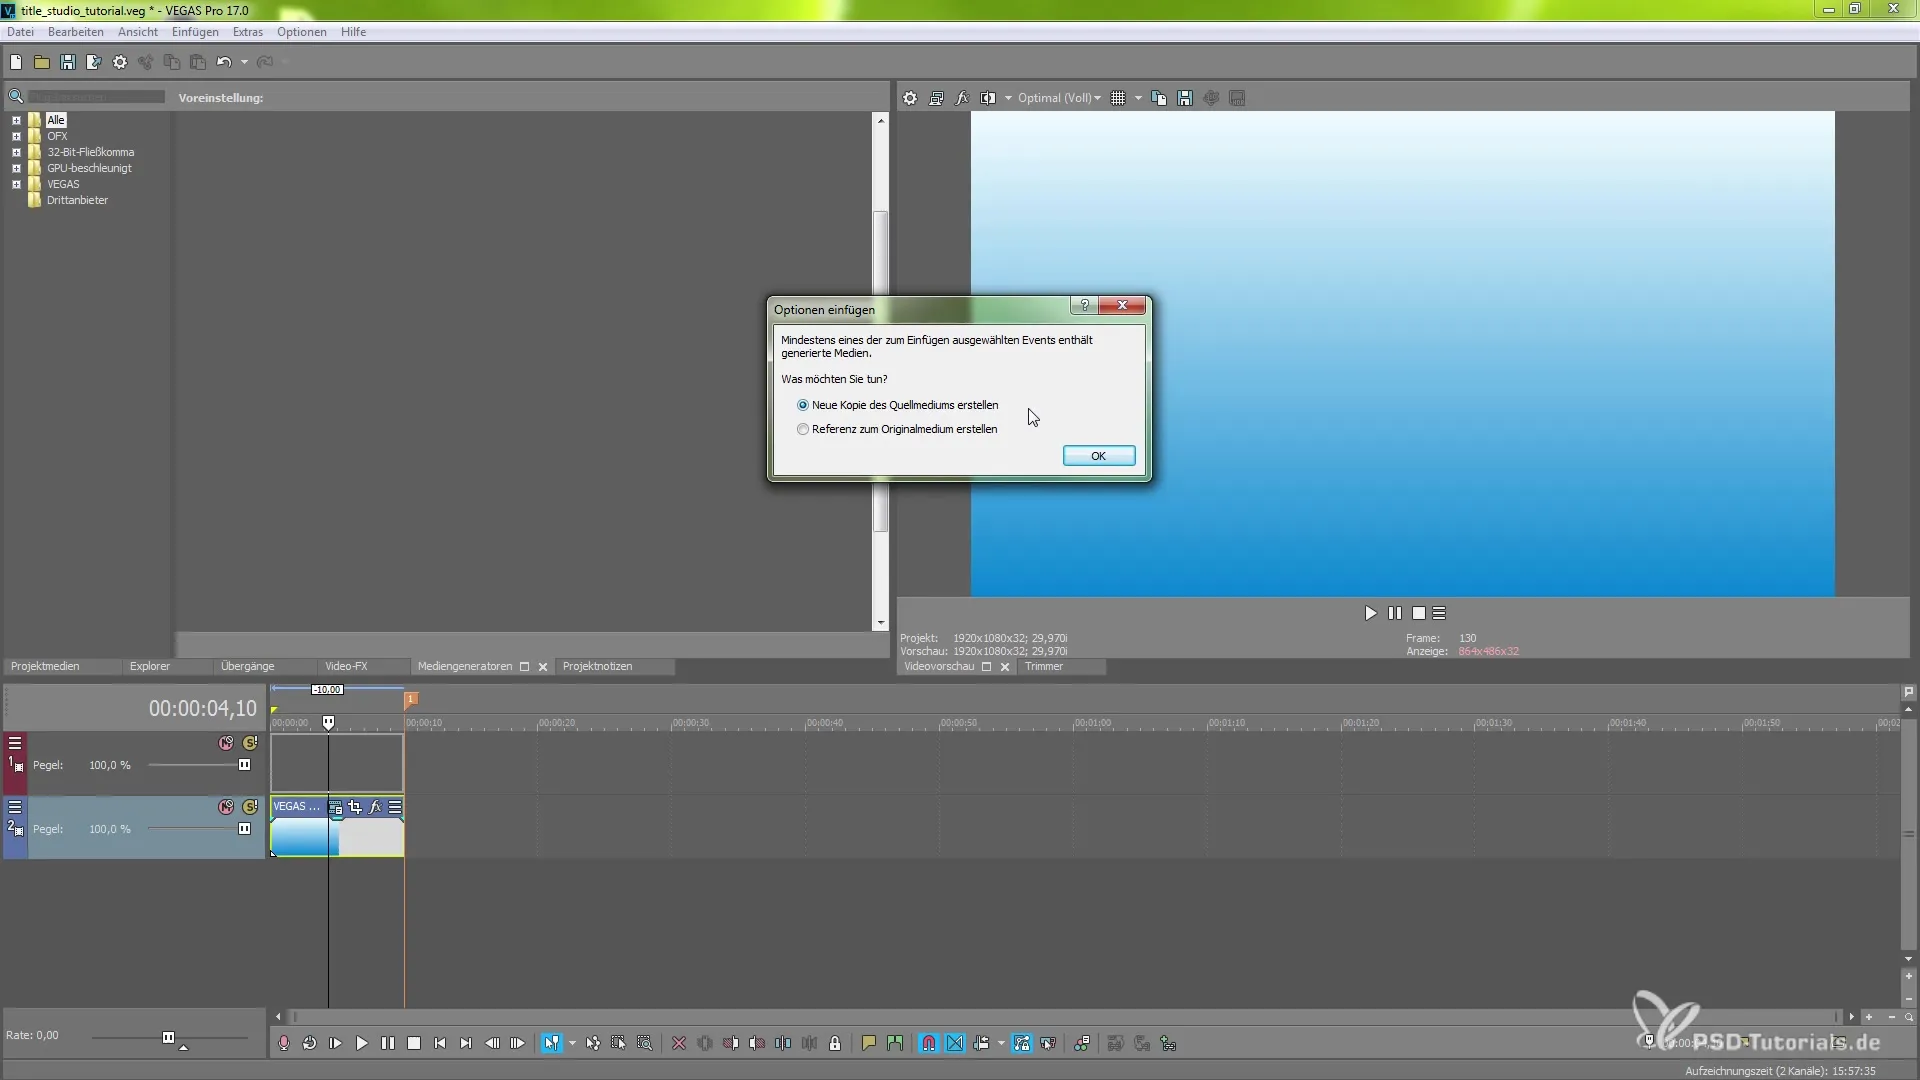Select Referenz zum Originalmedium erstellen
This screenshot has width=1920, height=1080.
(x=897, y=429)
